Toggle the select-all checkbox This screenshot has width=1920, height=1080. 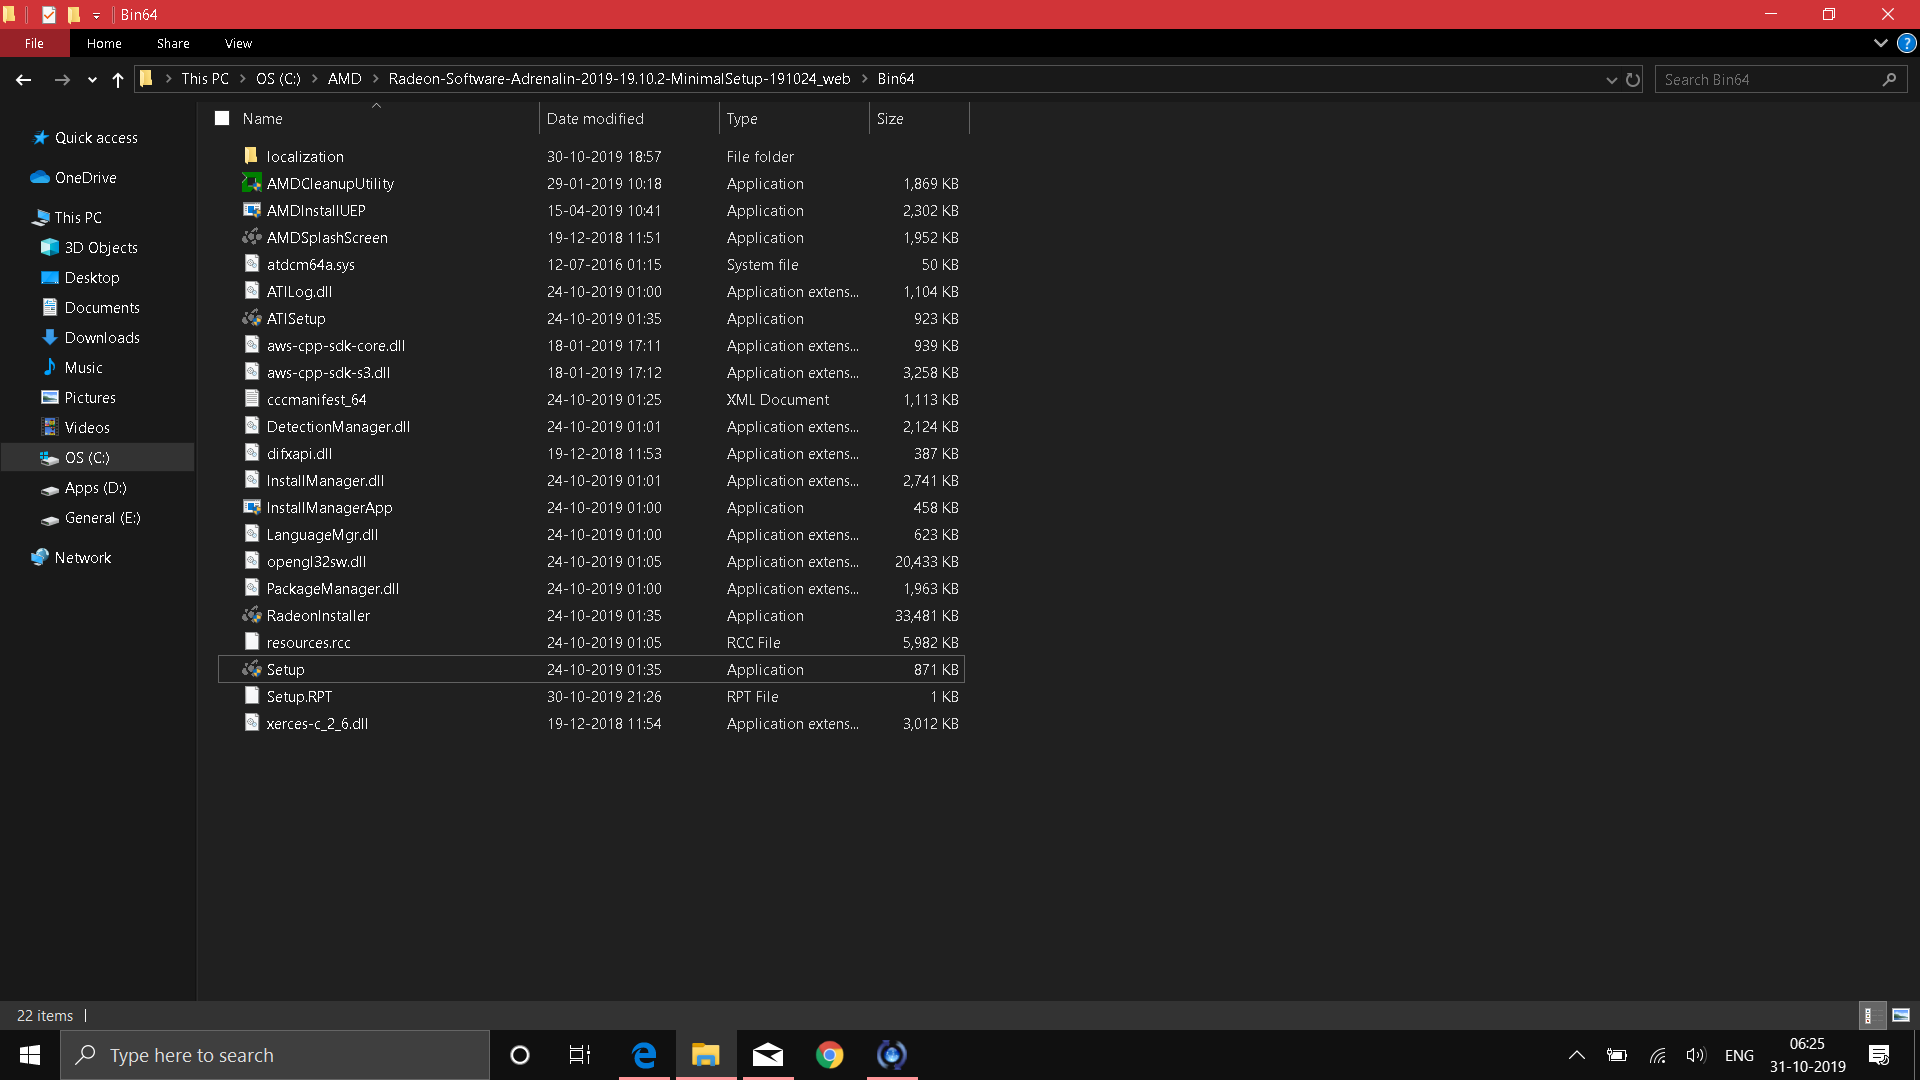[222, 118]
